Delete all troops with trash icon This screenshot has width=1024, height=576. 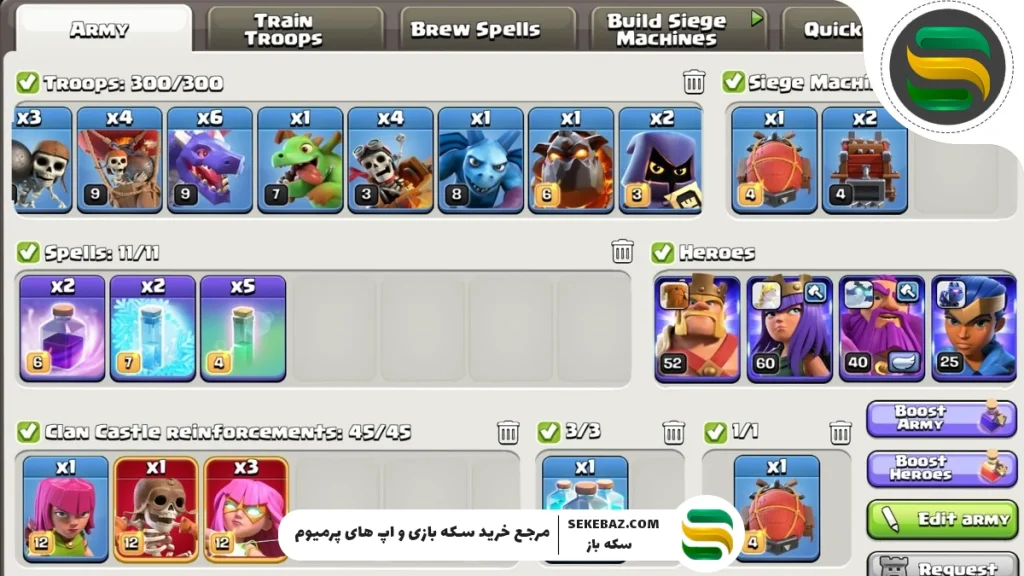(x=694, y=82)
